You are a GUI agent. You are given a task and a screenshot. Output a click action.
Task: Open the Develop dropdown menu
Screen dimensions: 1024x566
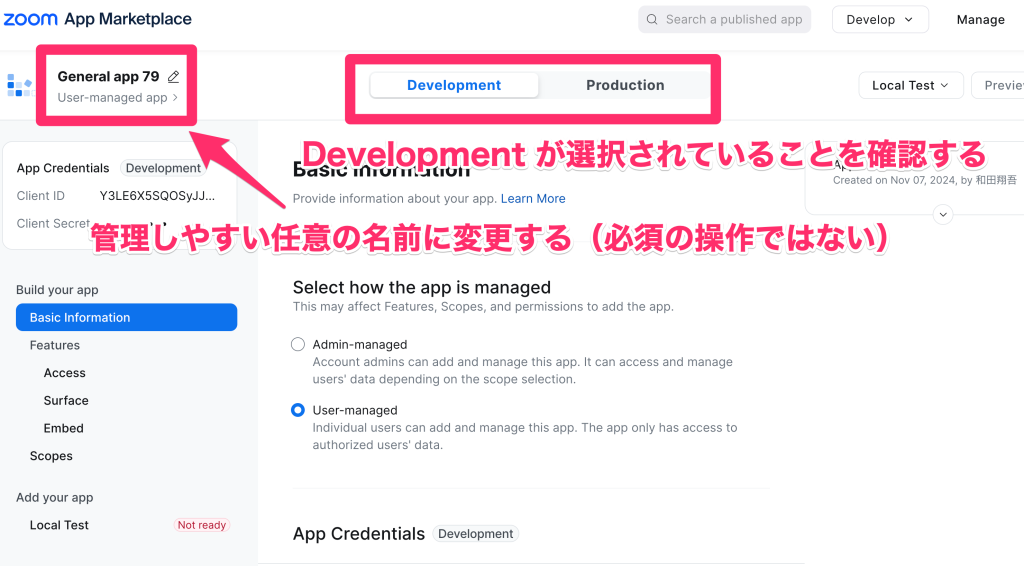pyautogui.click(x=880, y=19)
